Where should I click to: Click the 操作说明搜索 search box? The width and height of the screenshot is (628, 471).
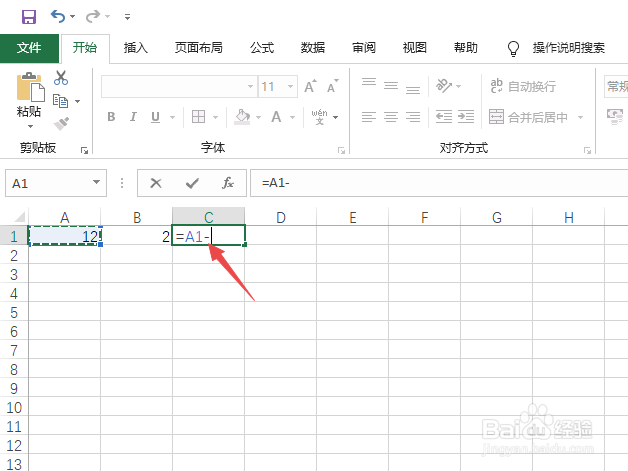coord(568,48)
